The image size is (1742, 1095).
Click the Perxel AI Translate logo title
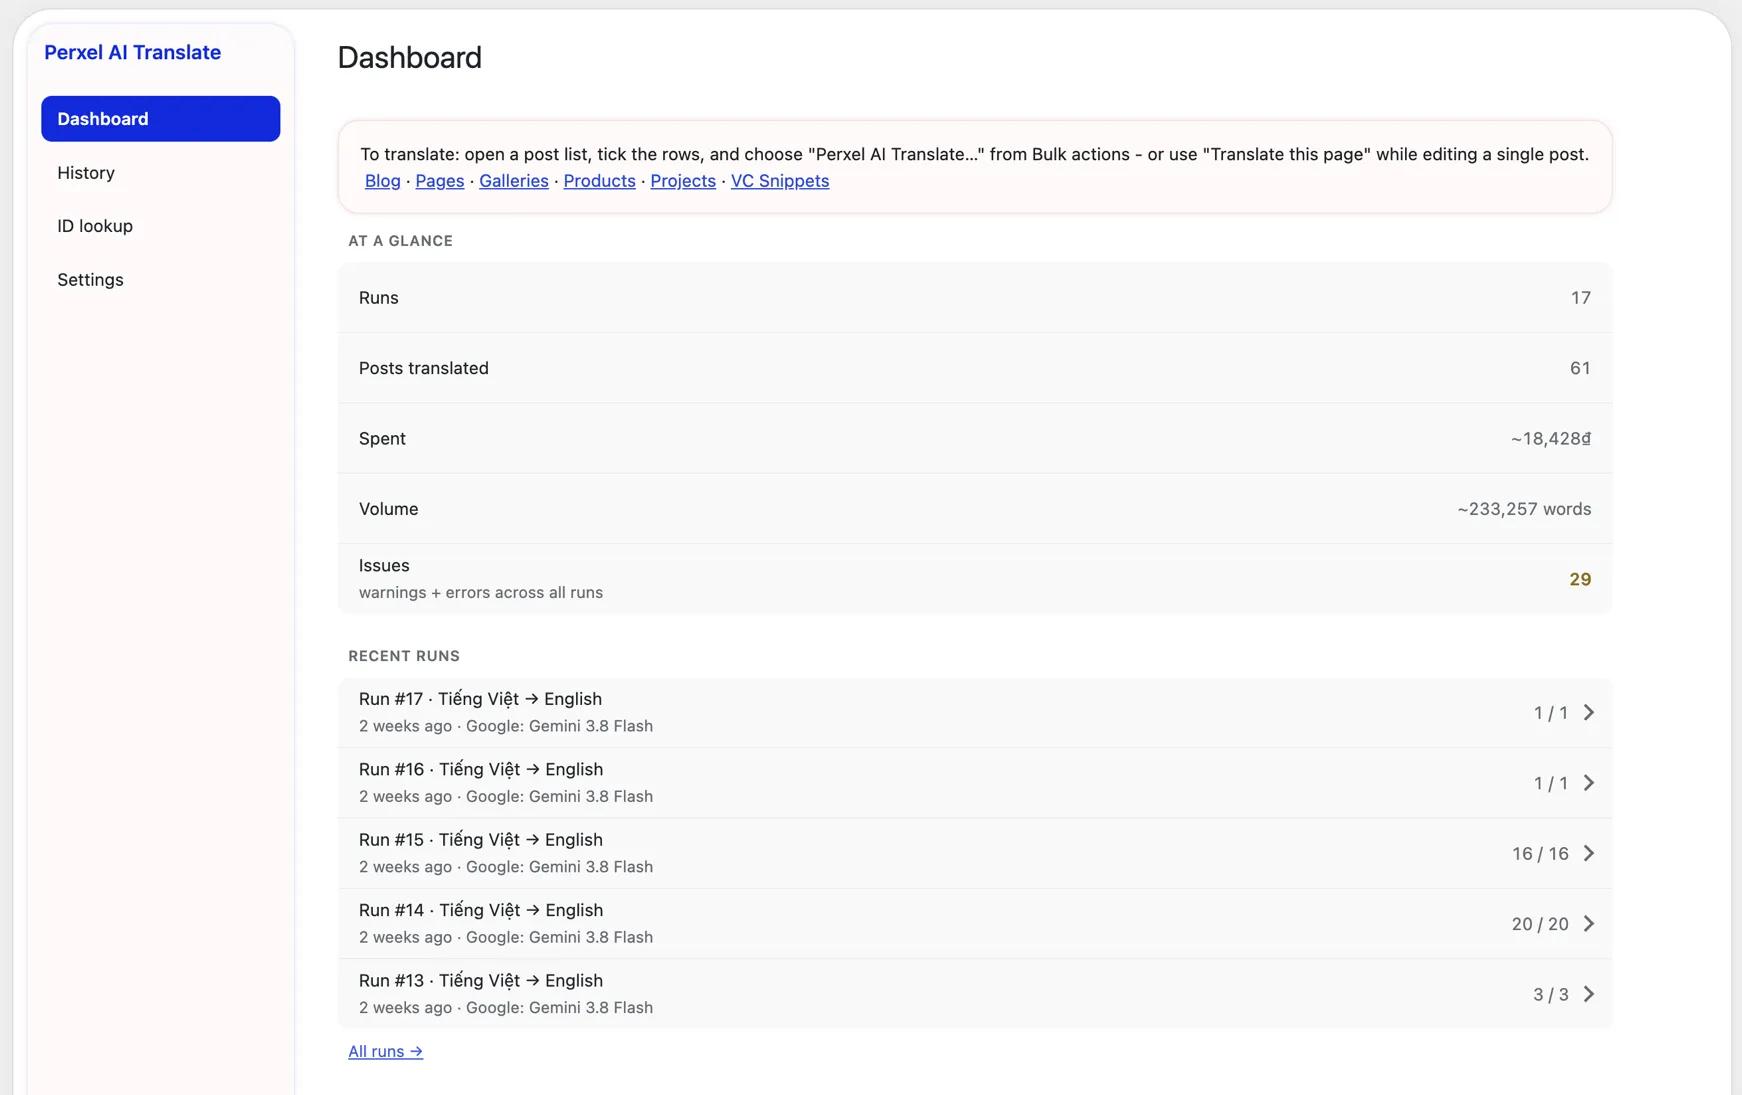pos(132,53)
